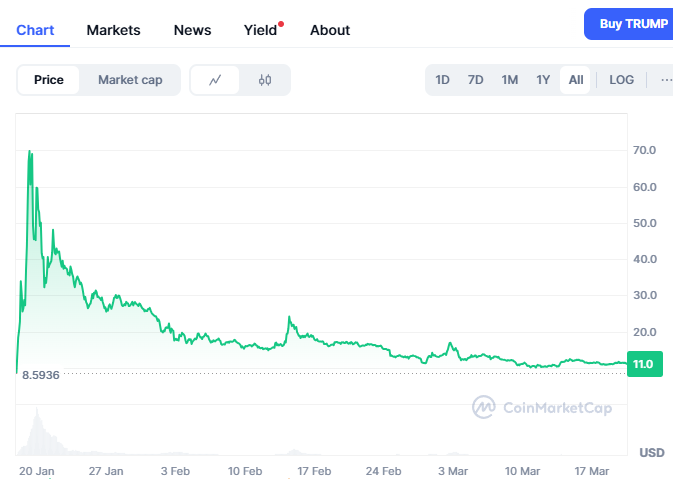Click the 17 Mar date label

click(592, 471)
